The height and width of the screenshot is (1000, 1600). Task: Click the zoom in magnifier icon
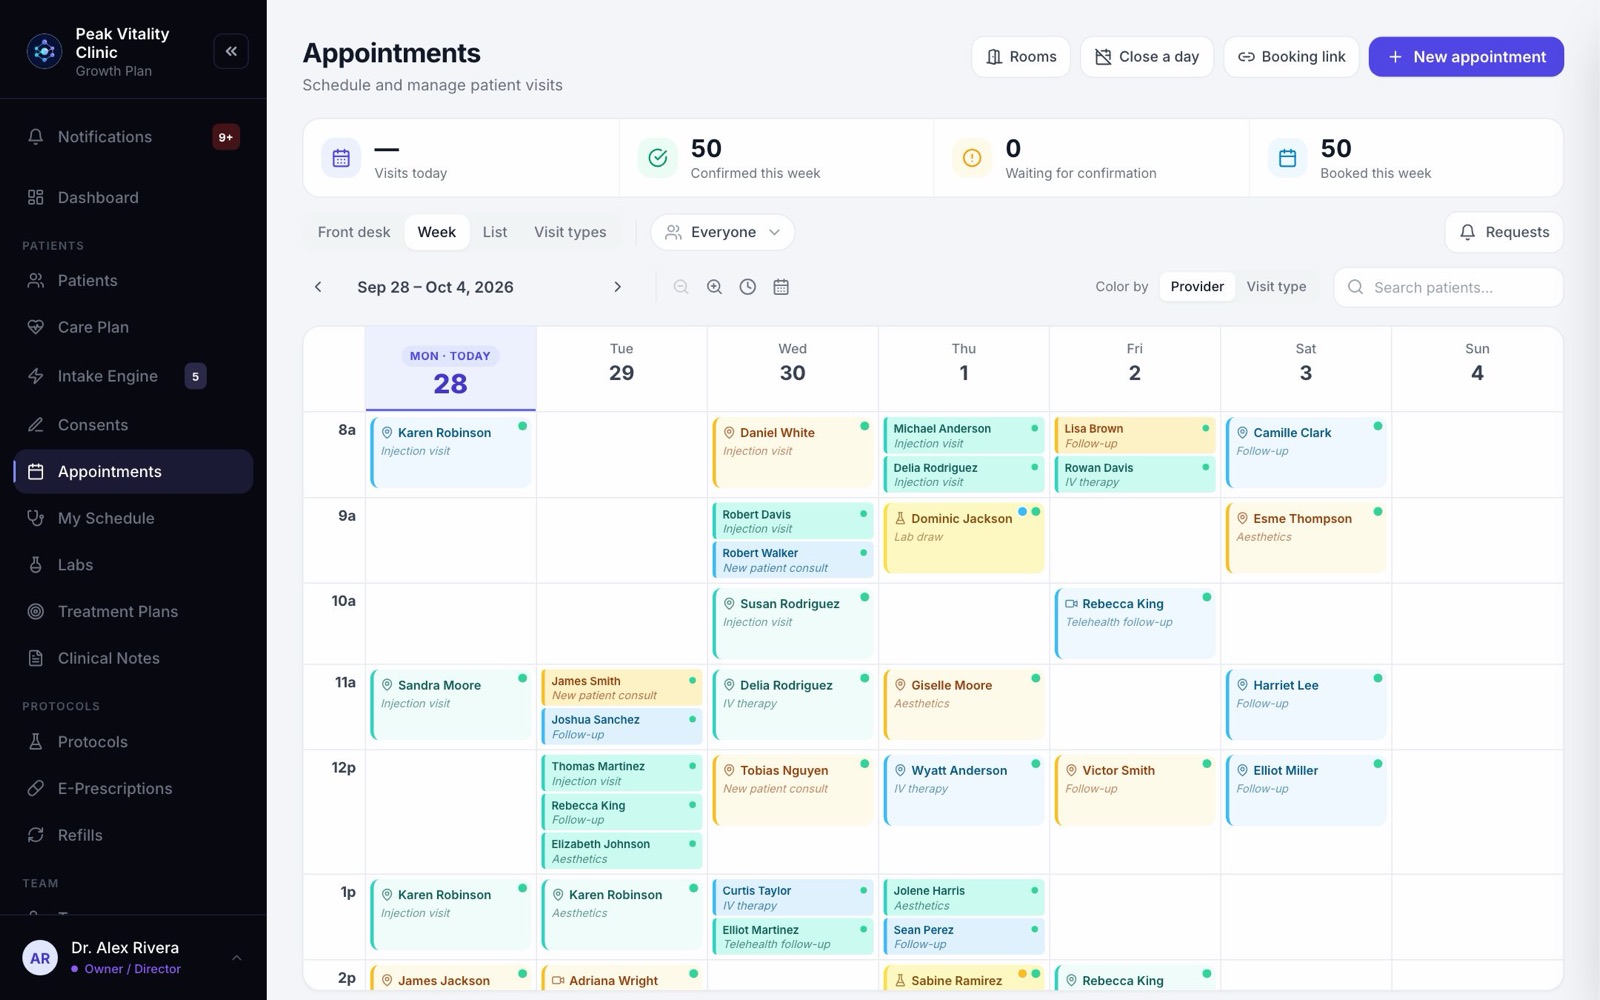714,287
